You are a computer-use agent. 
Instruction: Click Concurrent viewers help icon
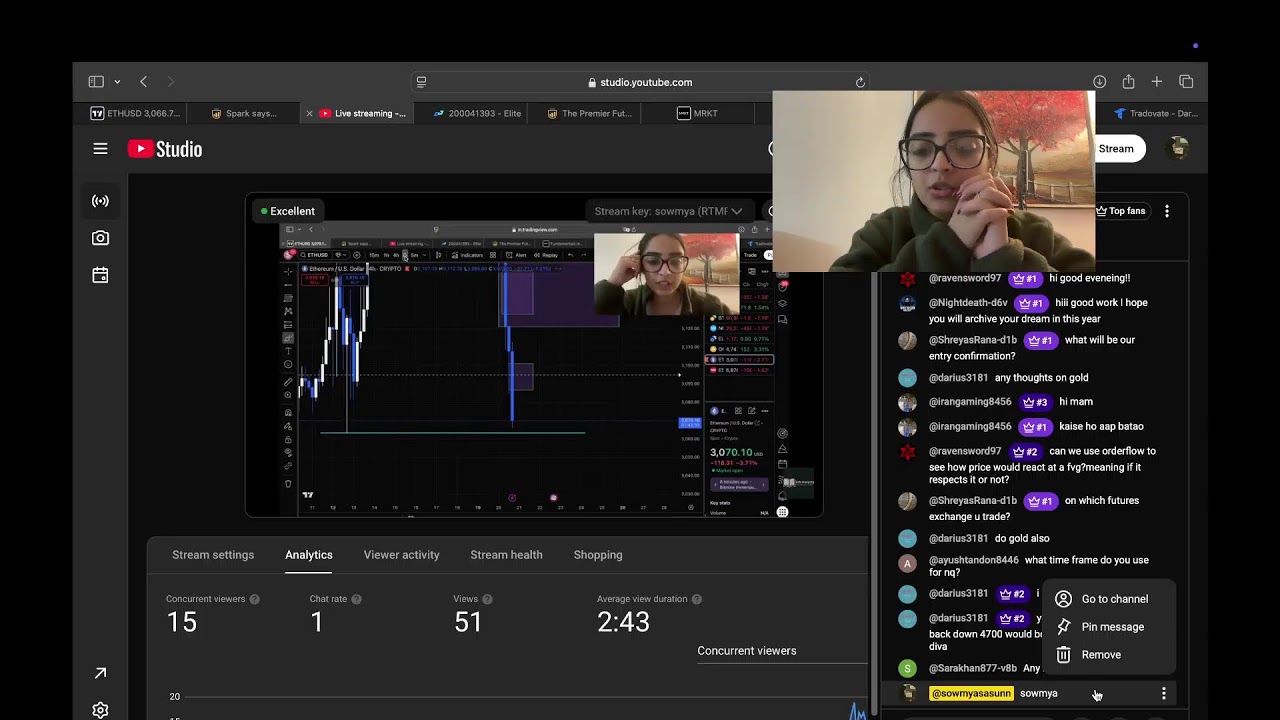click(254, 599)
